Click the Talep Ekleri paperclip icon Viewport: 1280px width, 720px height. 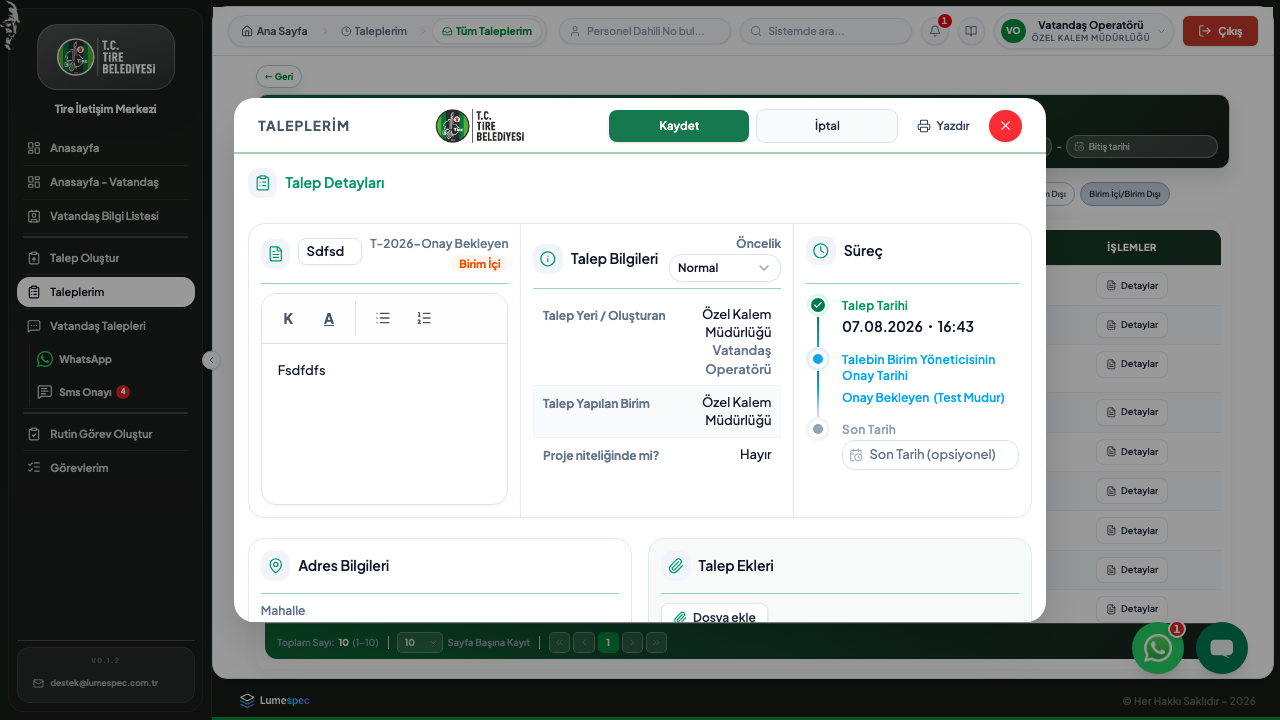pyautogui.click(x=676, y=566)
